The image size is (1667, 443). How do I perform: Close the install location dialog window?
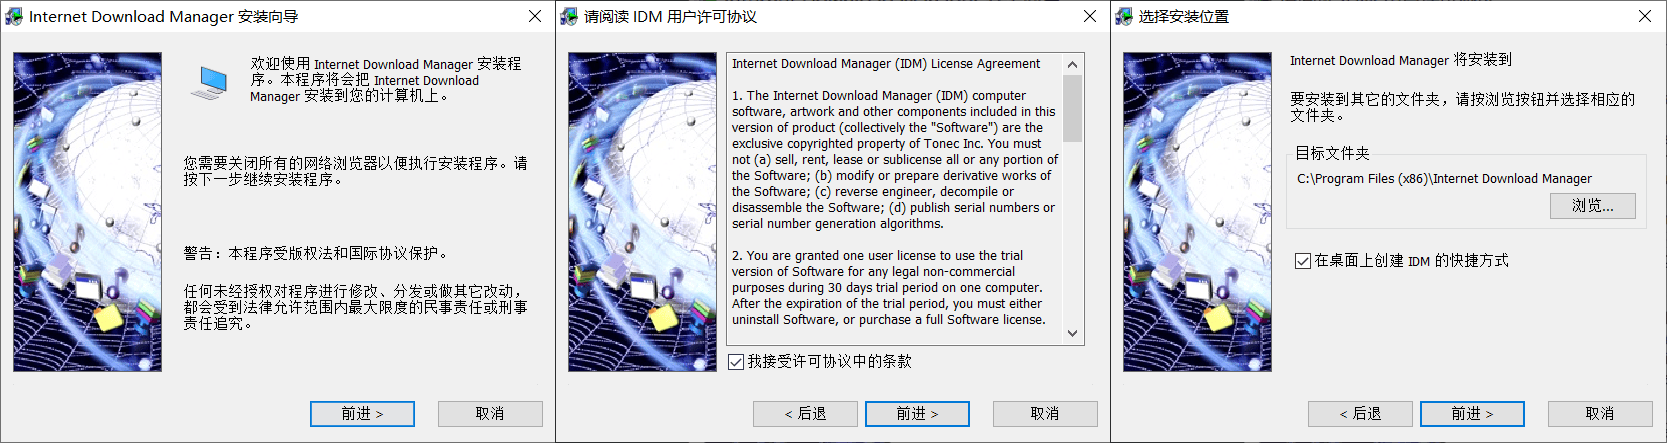click(x=1645, y=16)
